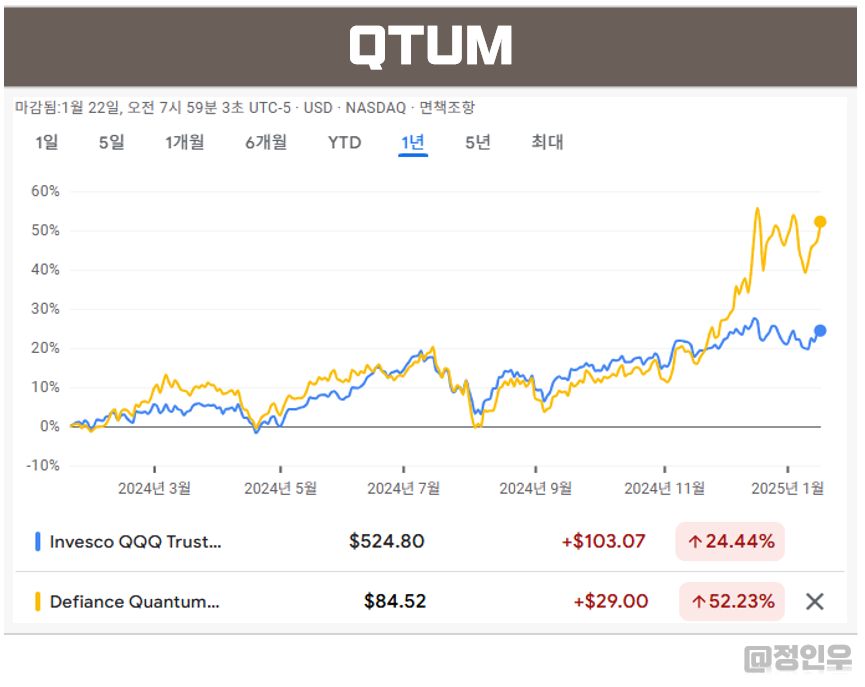Click the 60% y-axis label
This screenshot has width=865, height=687.
pyautogui.click(x=45, y=191)
